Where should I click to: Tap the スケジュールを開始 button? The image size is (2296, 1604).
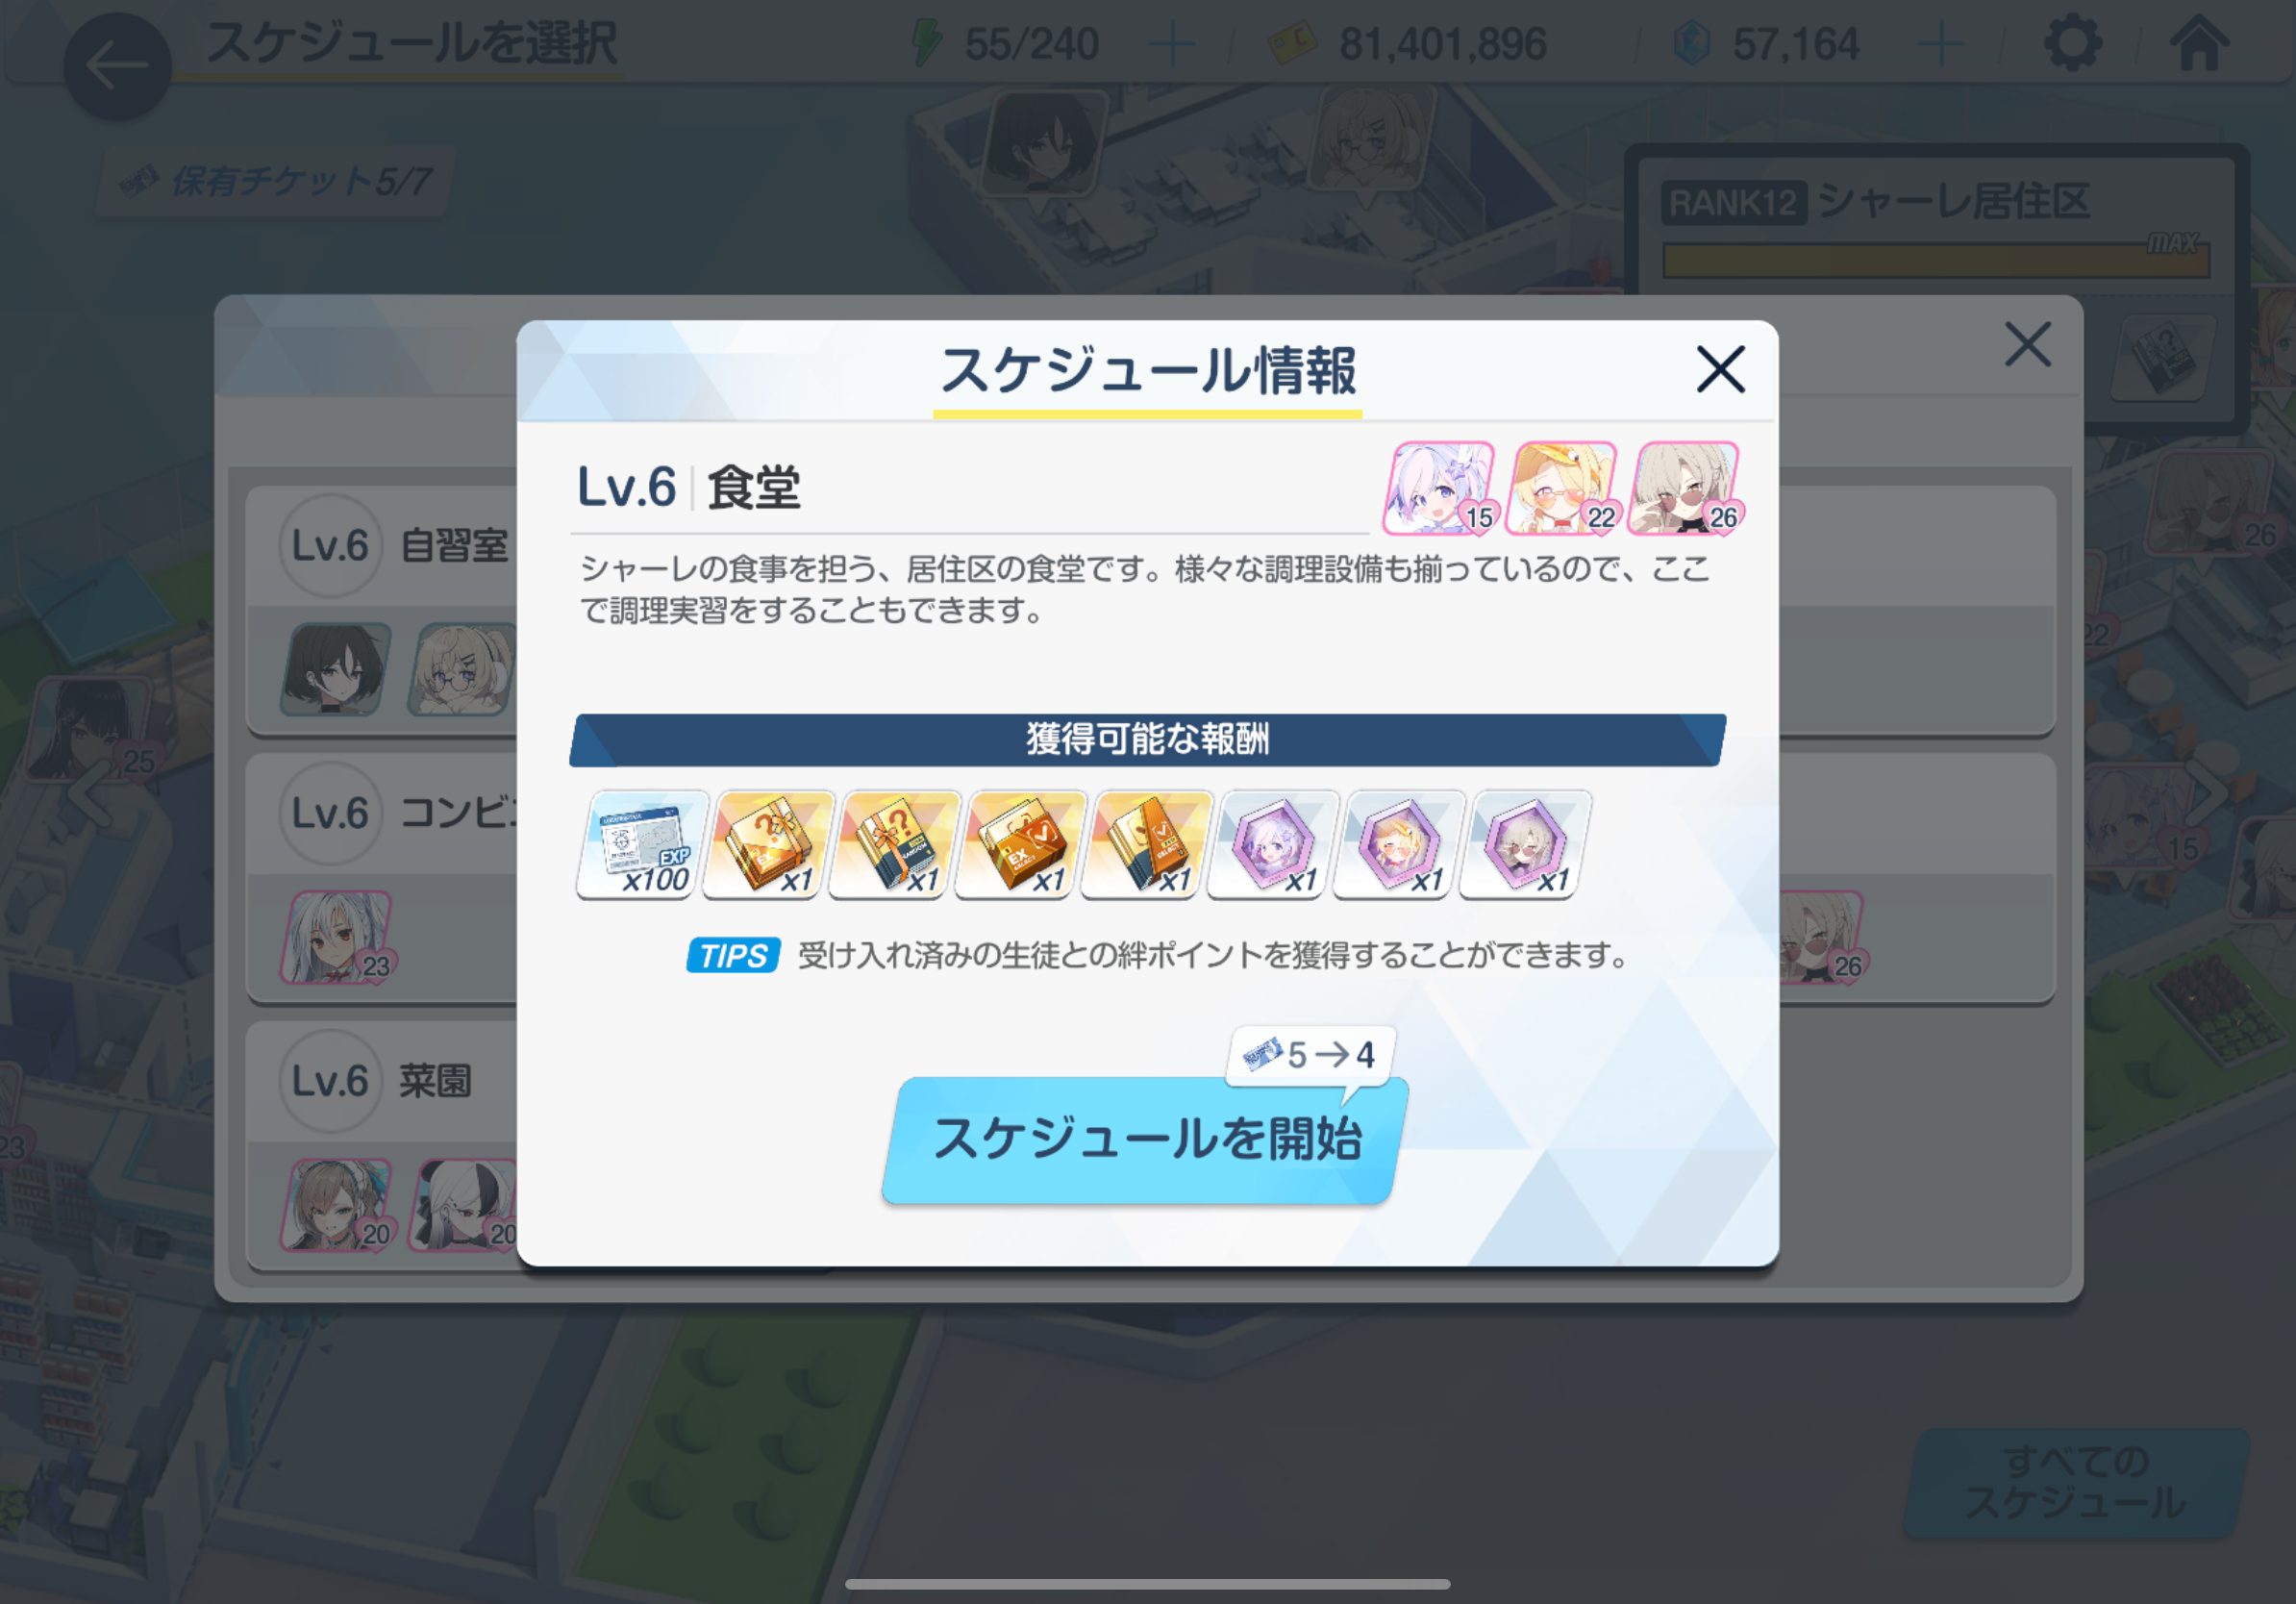pyautogui.click(x=1146, y=1139)
